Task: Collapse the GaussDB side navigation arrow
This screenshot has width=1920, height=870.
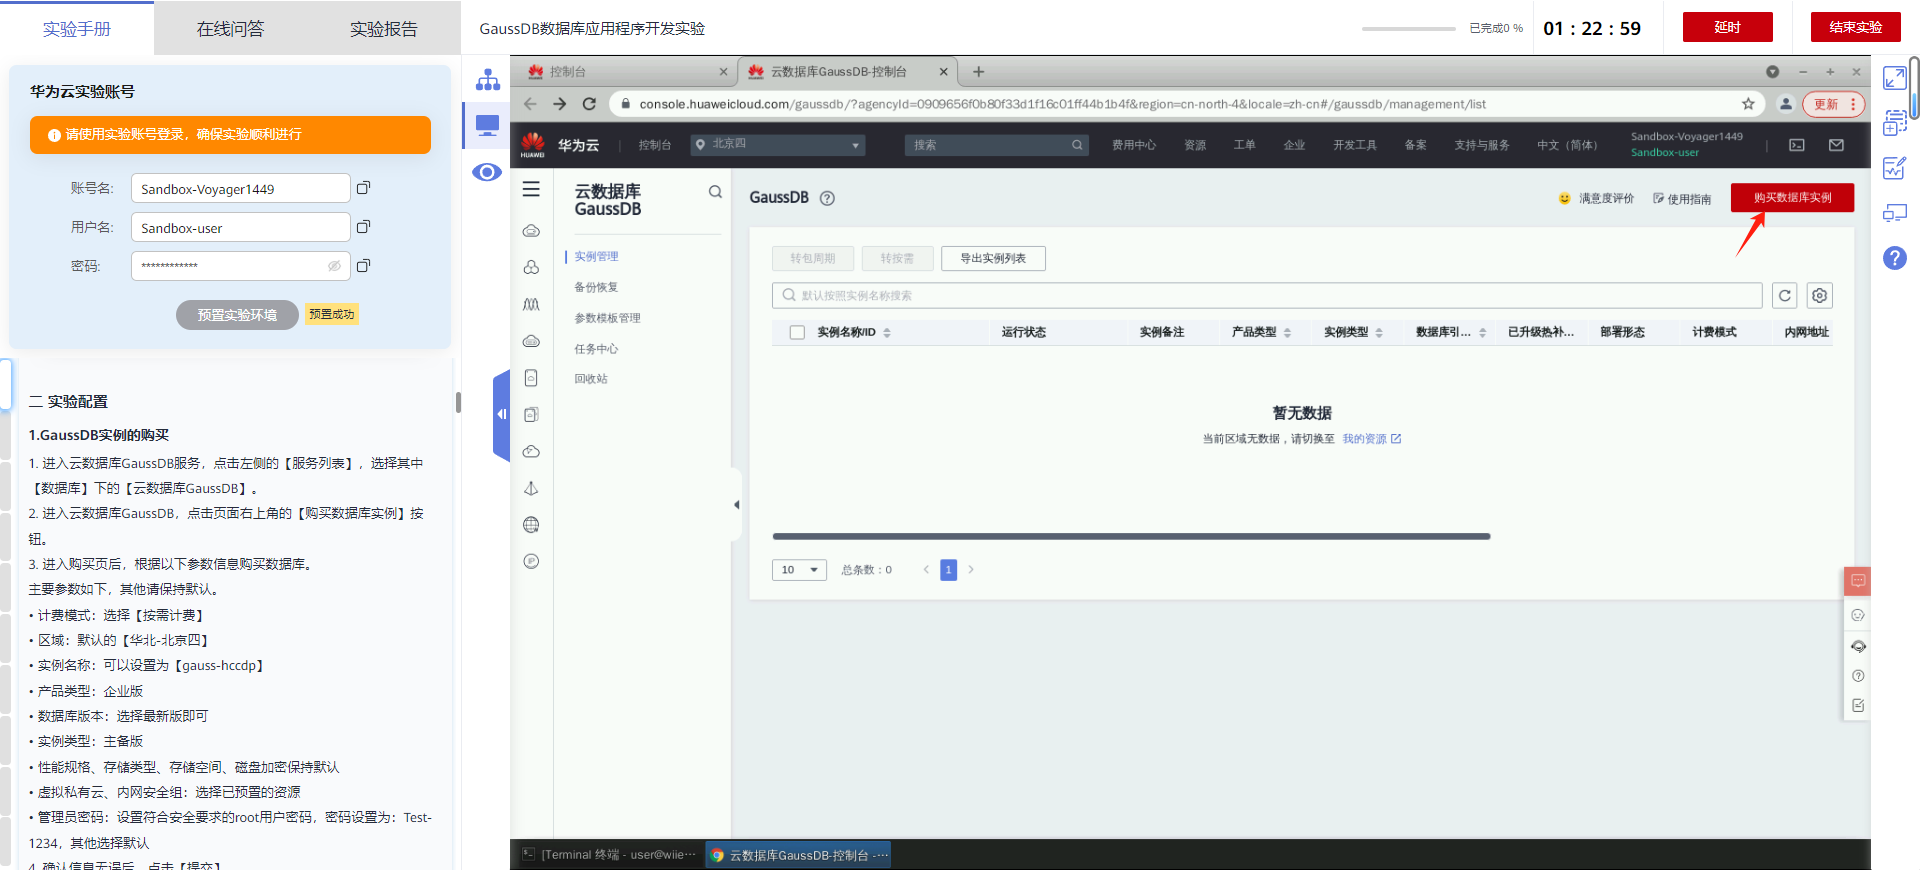Action: click(736, 505)
